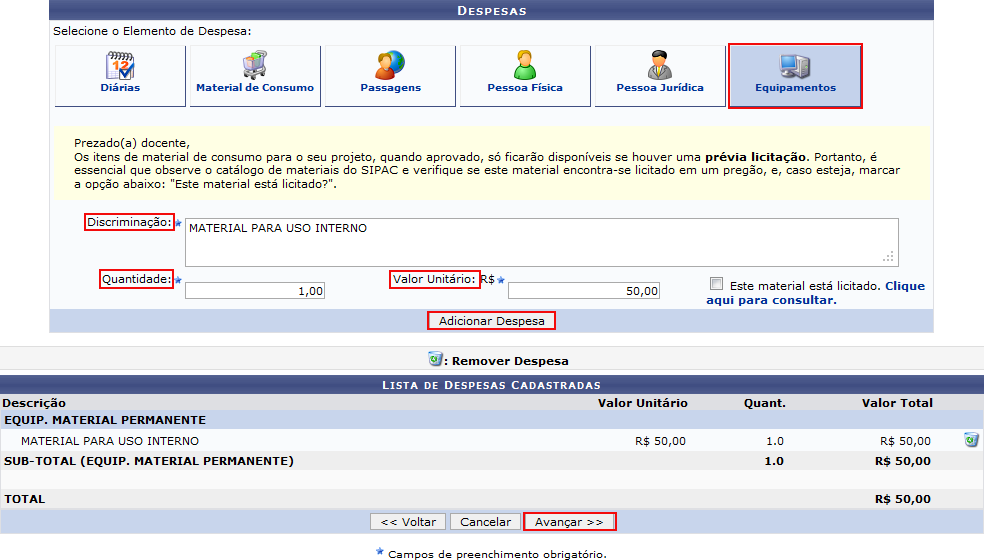Viewport: 984px width, 560px height.
Task: Select the Passagens globe icon
Action: point(390,65)
